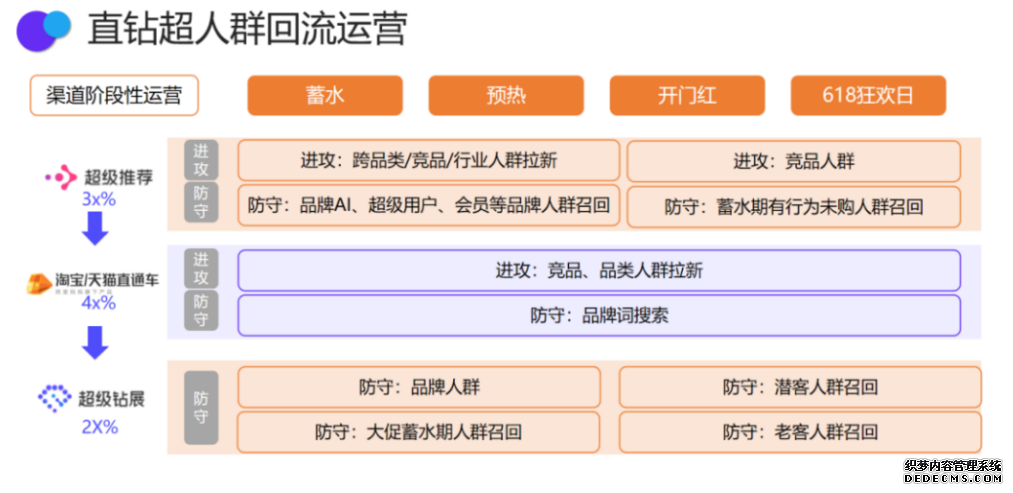Screen dimensions: 1013x493
Task: Click the purple and blue circles logo
Action: tap(43, 30)
